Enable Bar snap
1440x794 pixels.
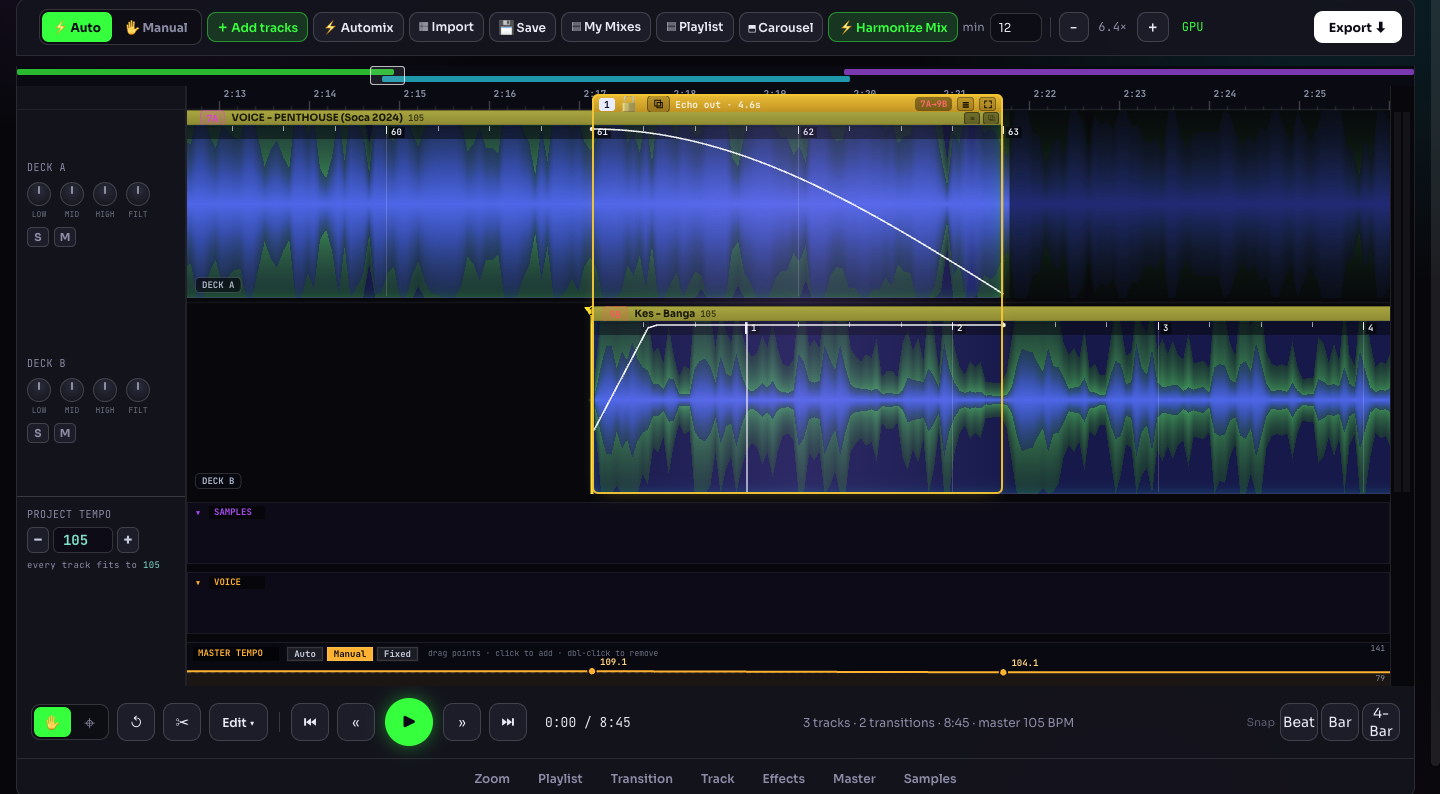1340,722
